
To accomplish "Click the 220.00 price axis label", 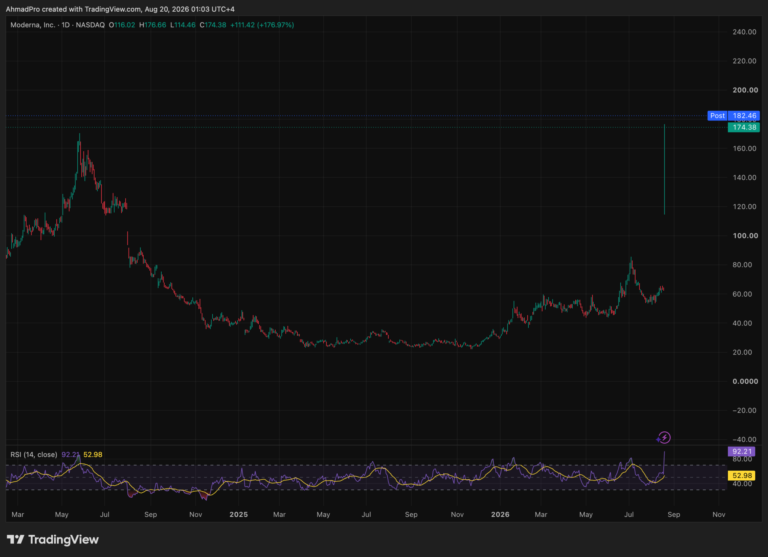I will [x=744, y=61].
